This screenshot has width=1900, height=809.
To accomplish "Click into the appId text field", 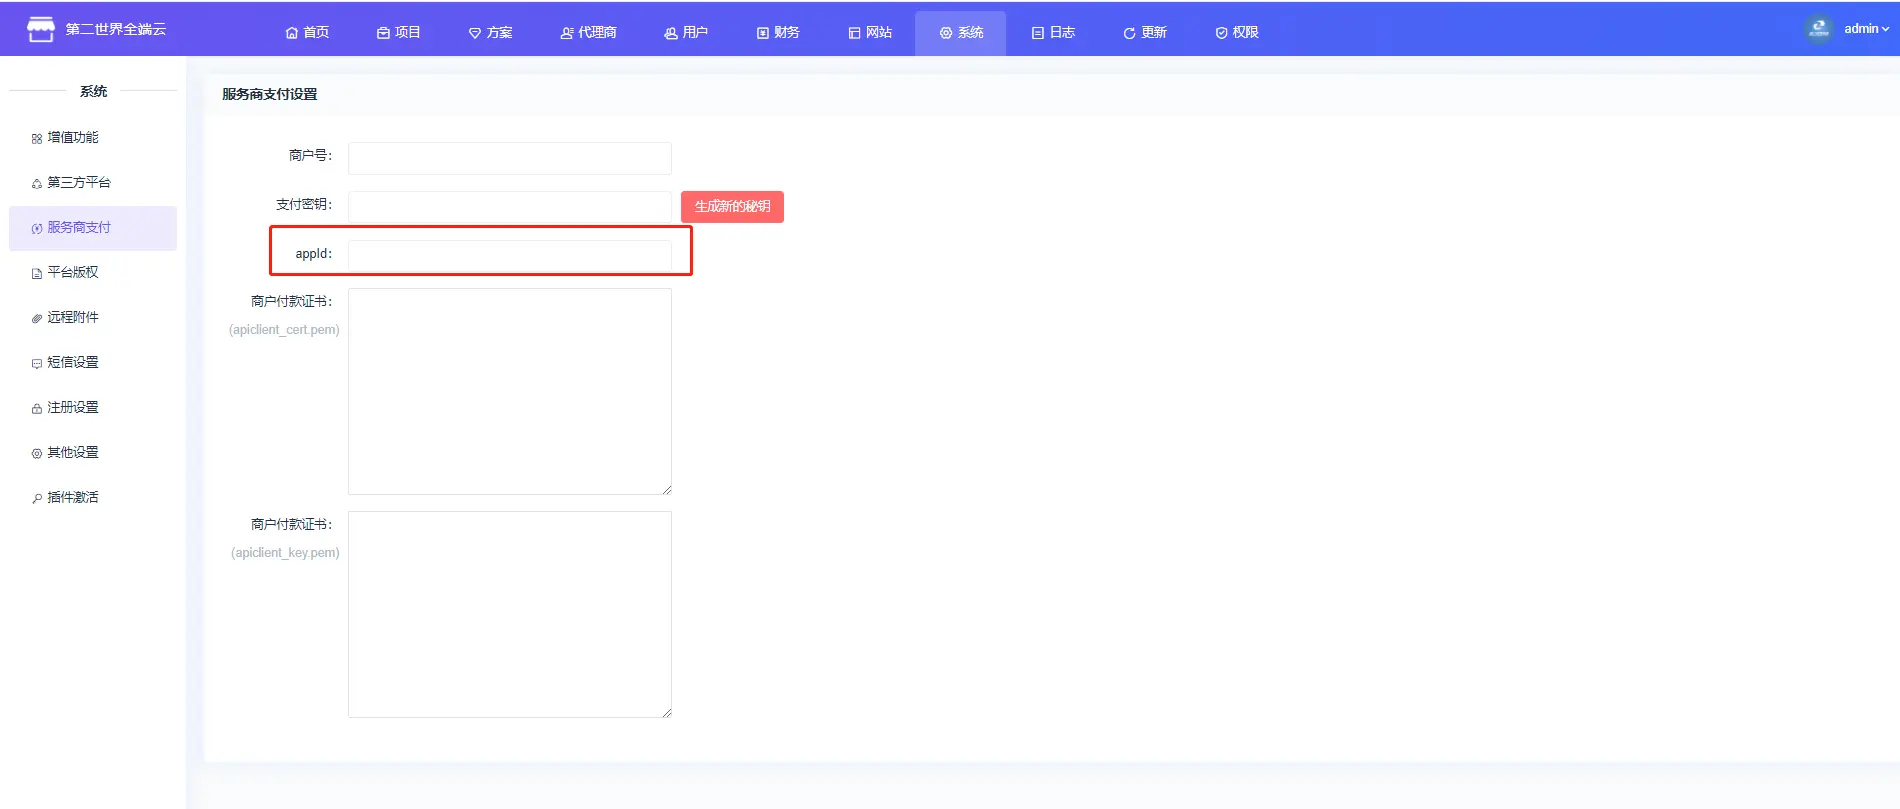I will (509, 255).
